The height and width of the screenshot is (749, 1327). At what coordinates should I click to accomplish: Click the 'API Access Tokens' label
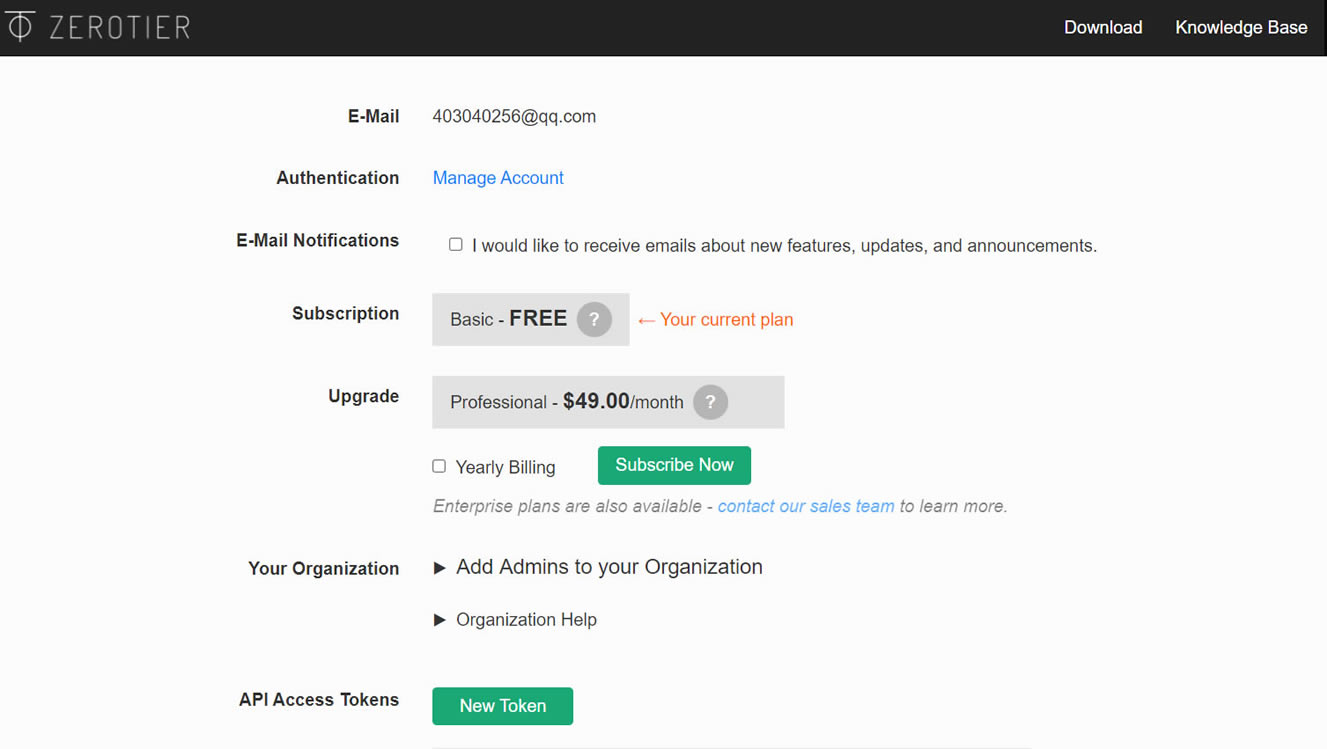(319, 700)
